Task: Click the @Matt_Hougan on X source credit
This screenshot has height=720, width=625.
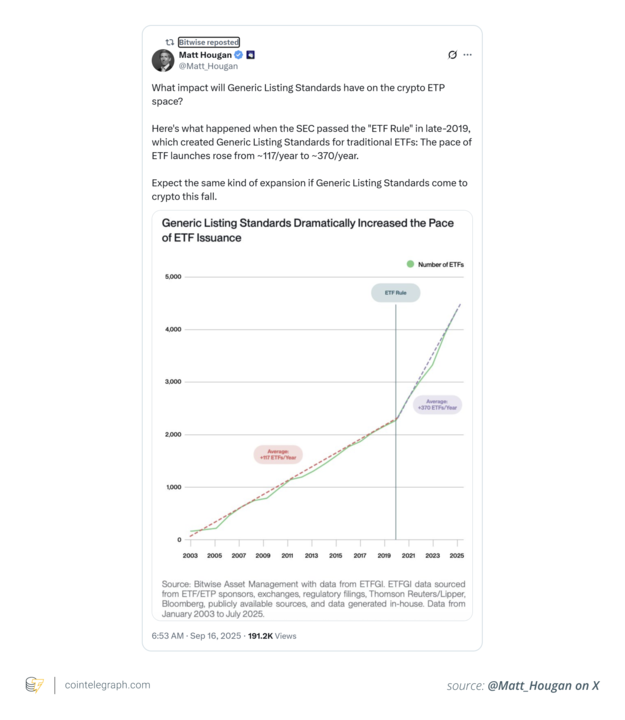Action: click(x=541, y=685)
